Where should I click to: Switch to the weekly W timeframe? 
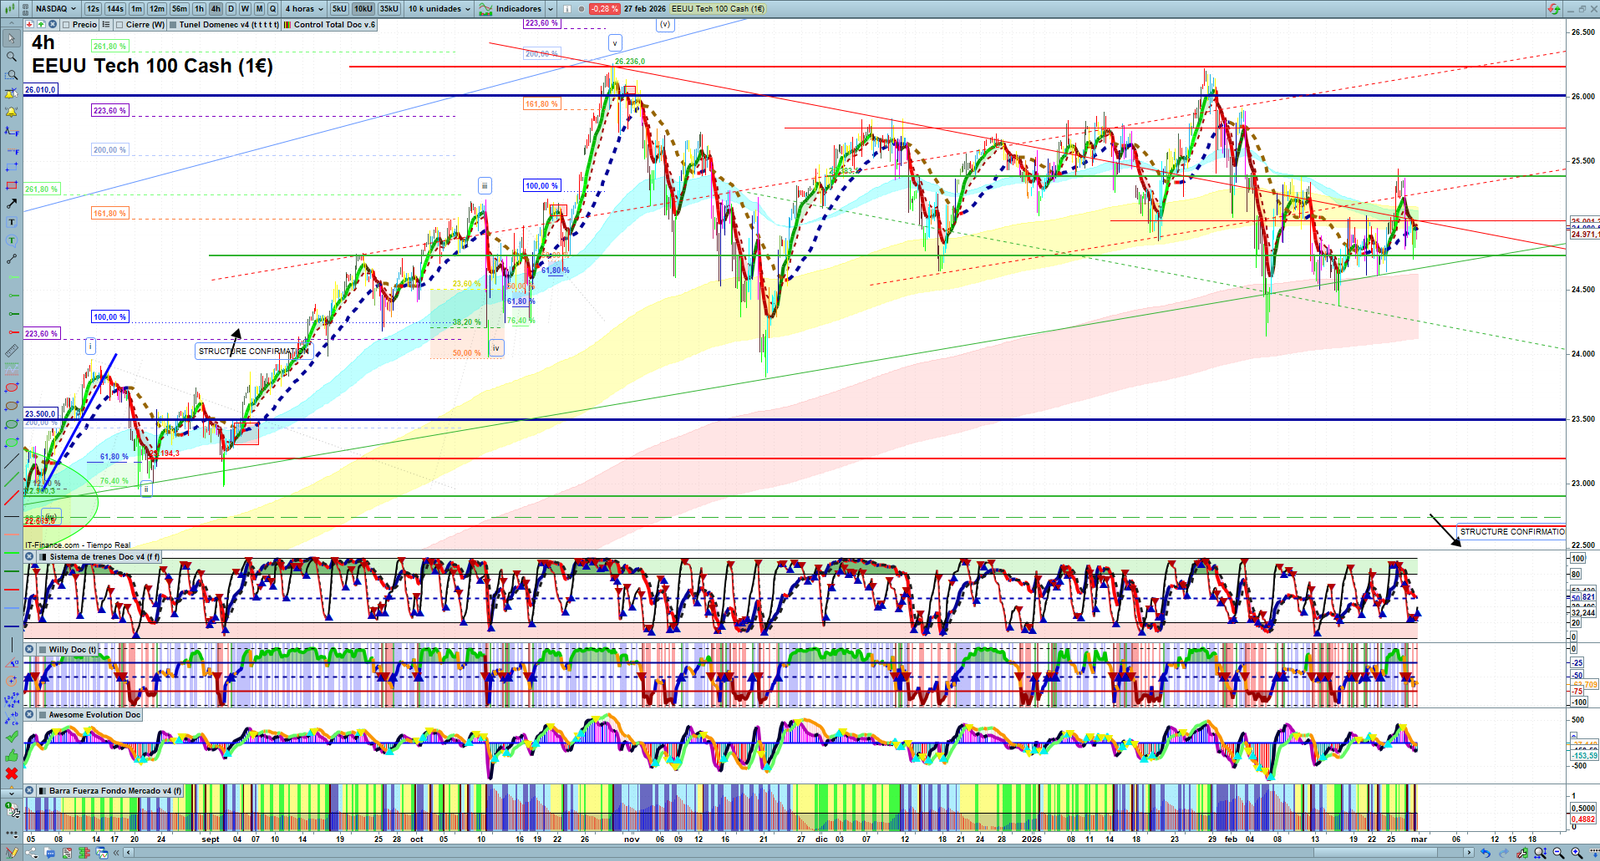245,9
